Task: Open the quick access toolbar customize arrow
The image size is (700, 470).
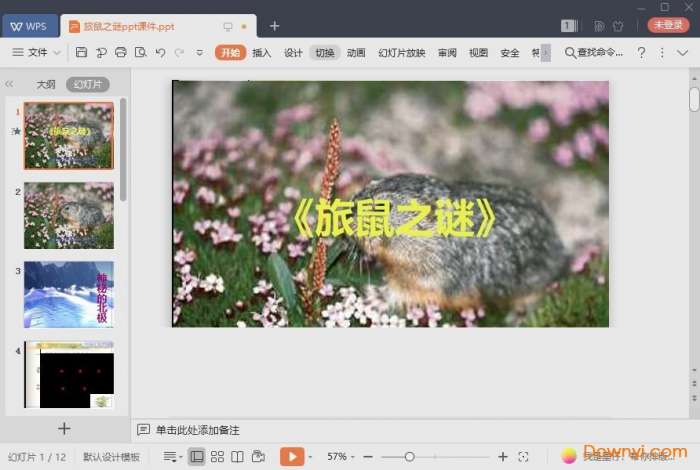Action: pos(200,53)
